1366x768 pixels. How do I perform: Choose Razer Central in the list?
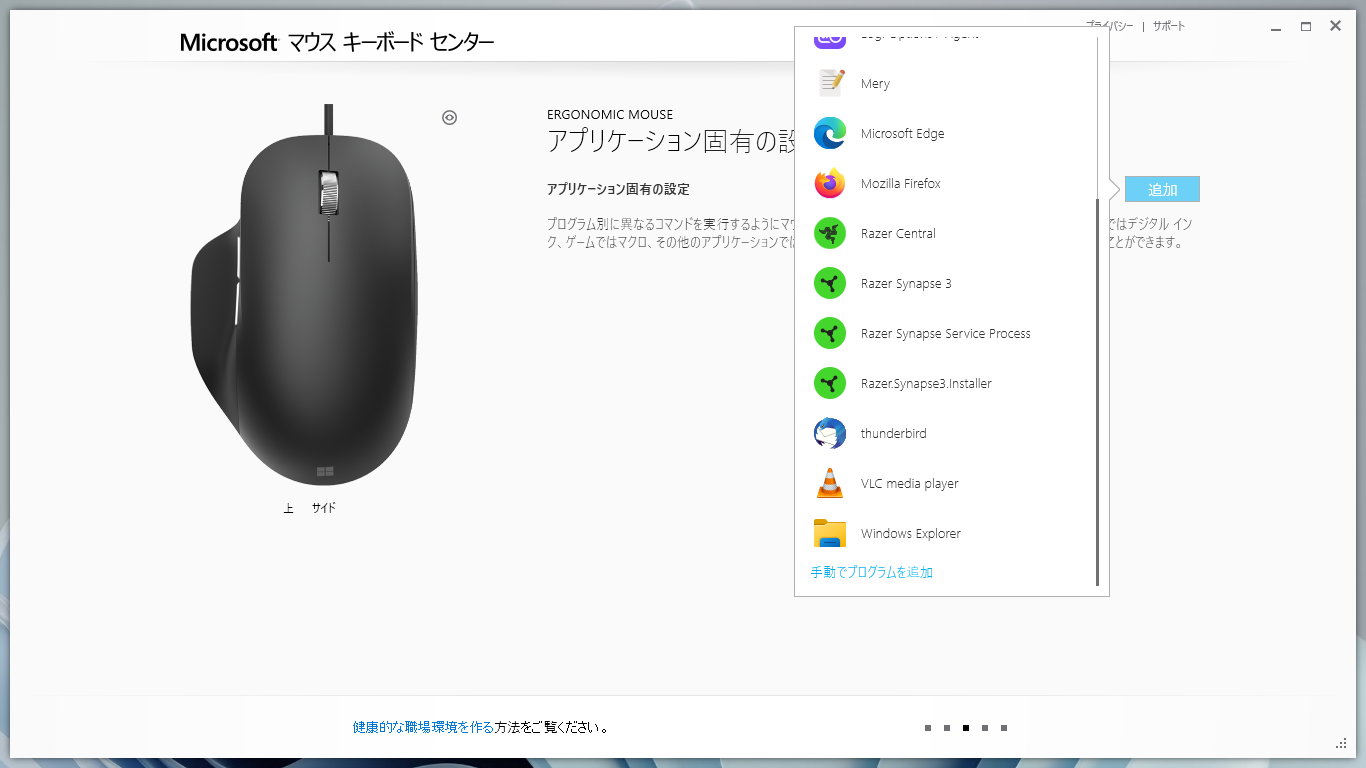tap(897, 233)
